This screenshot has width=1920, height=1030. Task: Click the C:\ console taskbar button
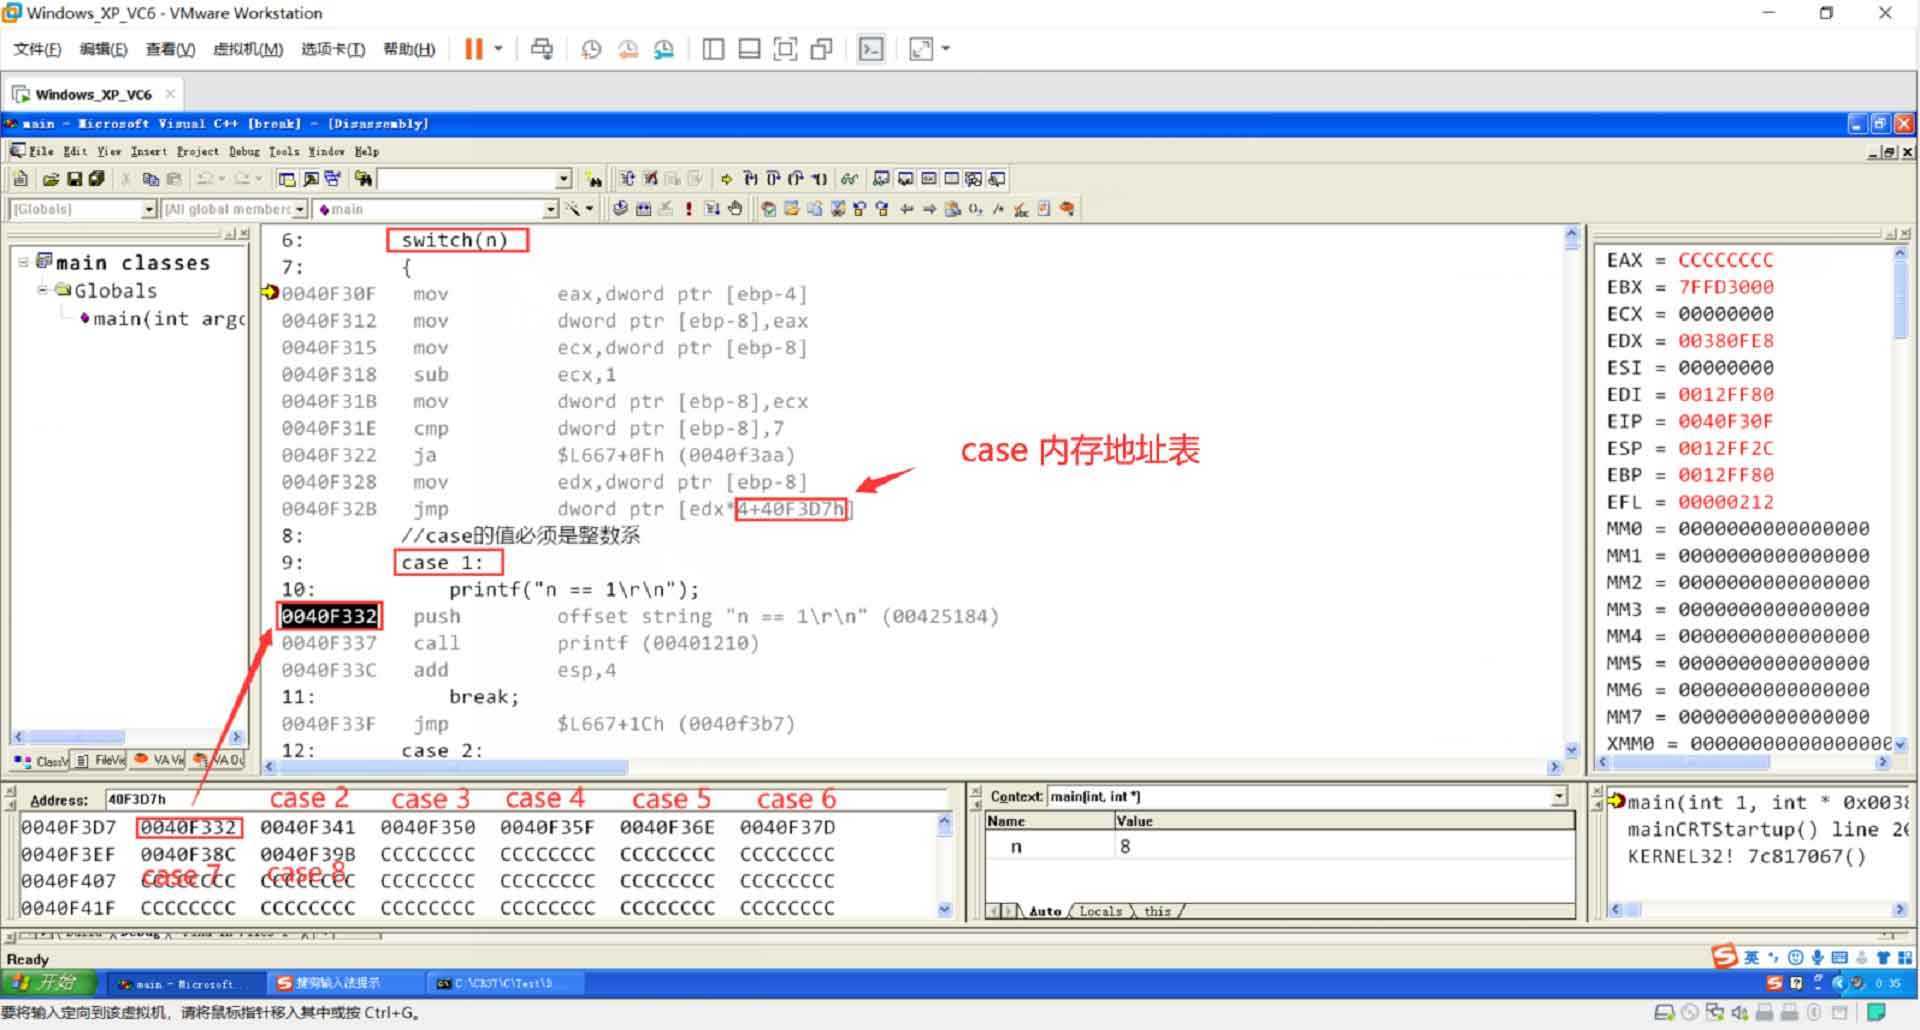(505, 983)
